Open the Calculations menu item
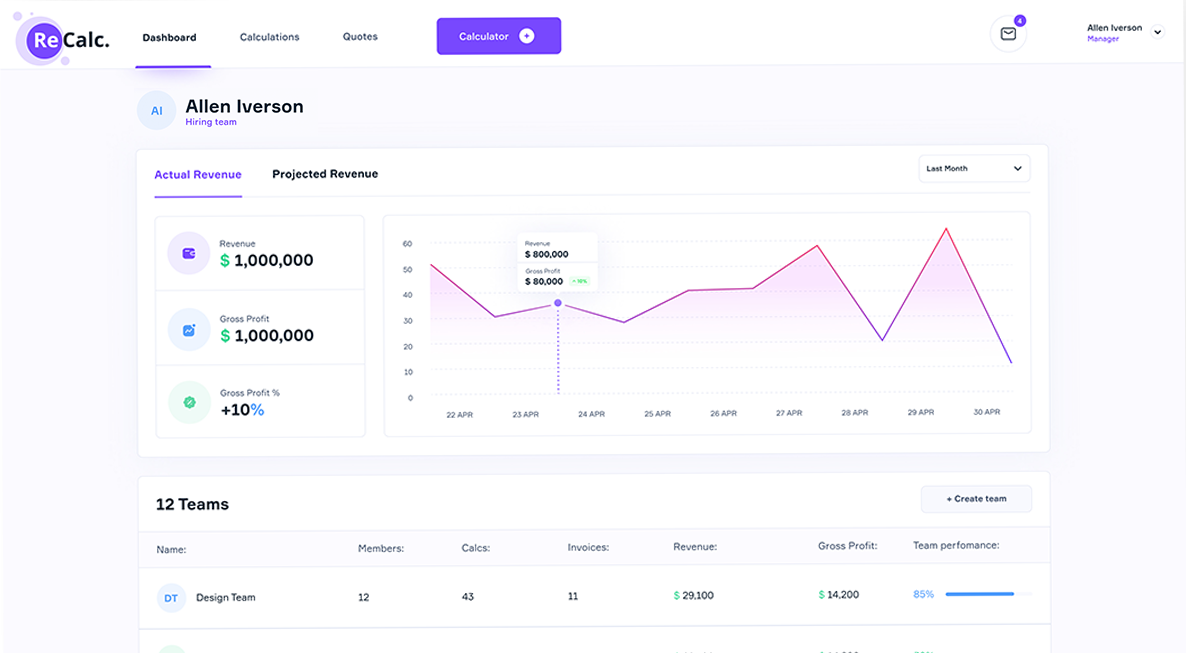Screen dimensions: 1186x653 pyautogui.click(x=269, y=37)
